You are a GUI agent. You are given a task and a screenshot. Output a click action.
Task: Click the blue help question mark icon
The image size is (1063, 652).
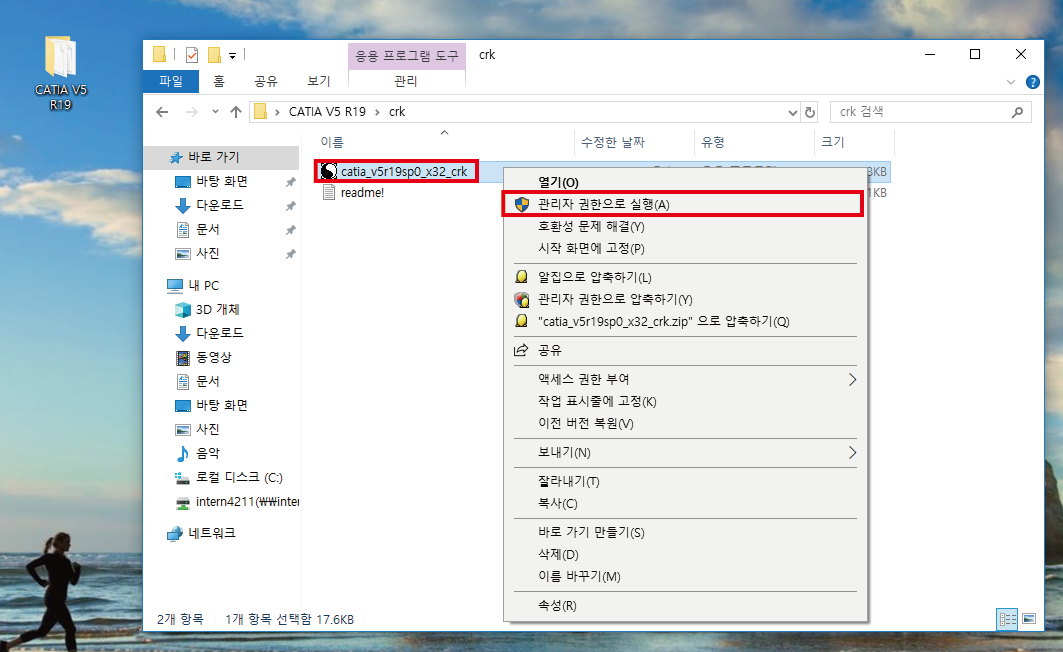pyautogui.click(x=1032, y=82)
